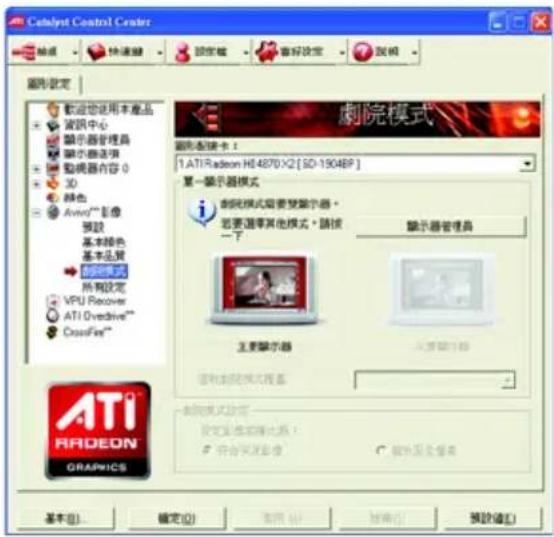Select the Monitor Properties 0 tree label
554x537 pixels.
tap(96, 168)
